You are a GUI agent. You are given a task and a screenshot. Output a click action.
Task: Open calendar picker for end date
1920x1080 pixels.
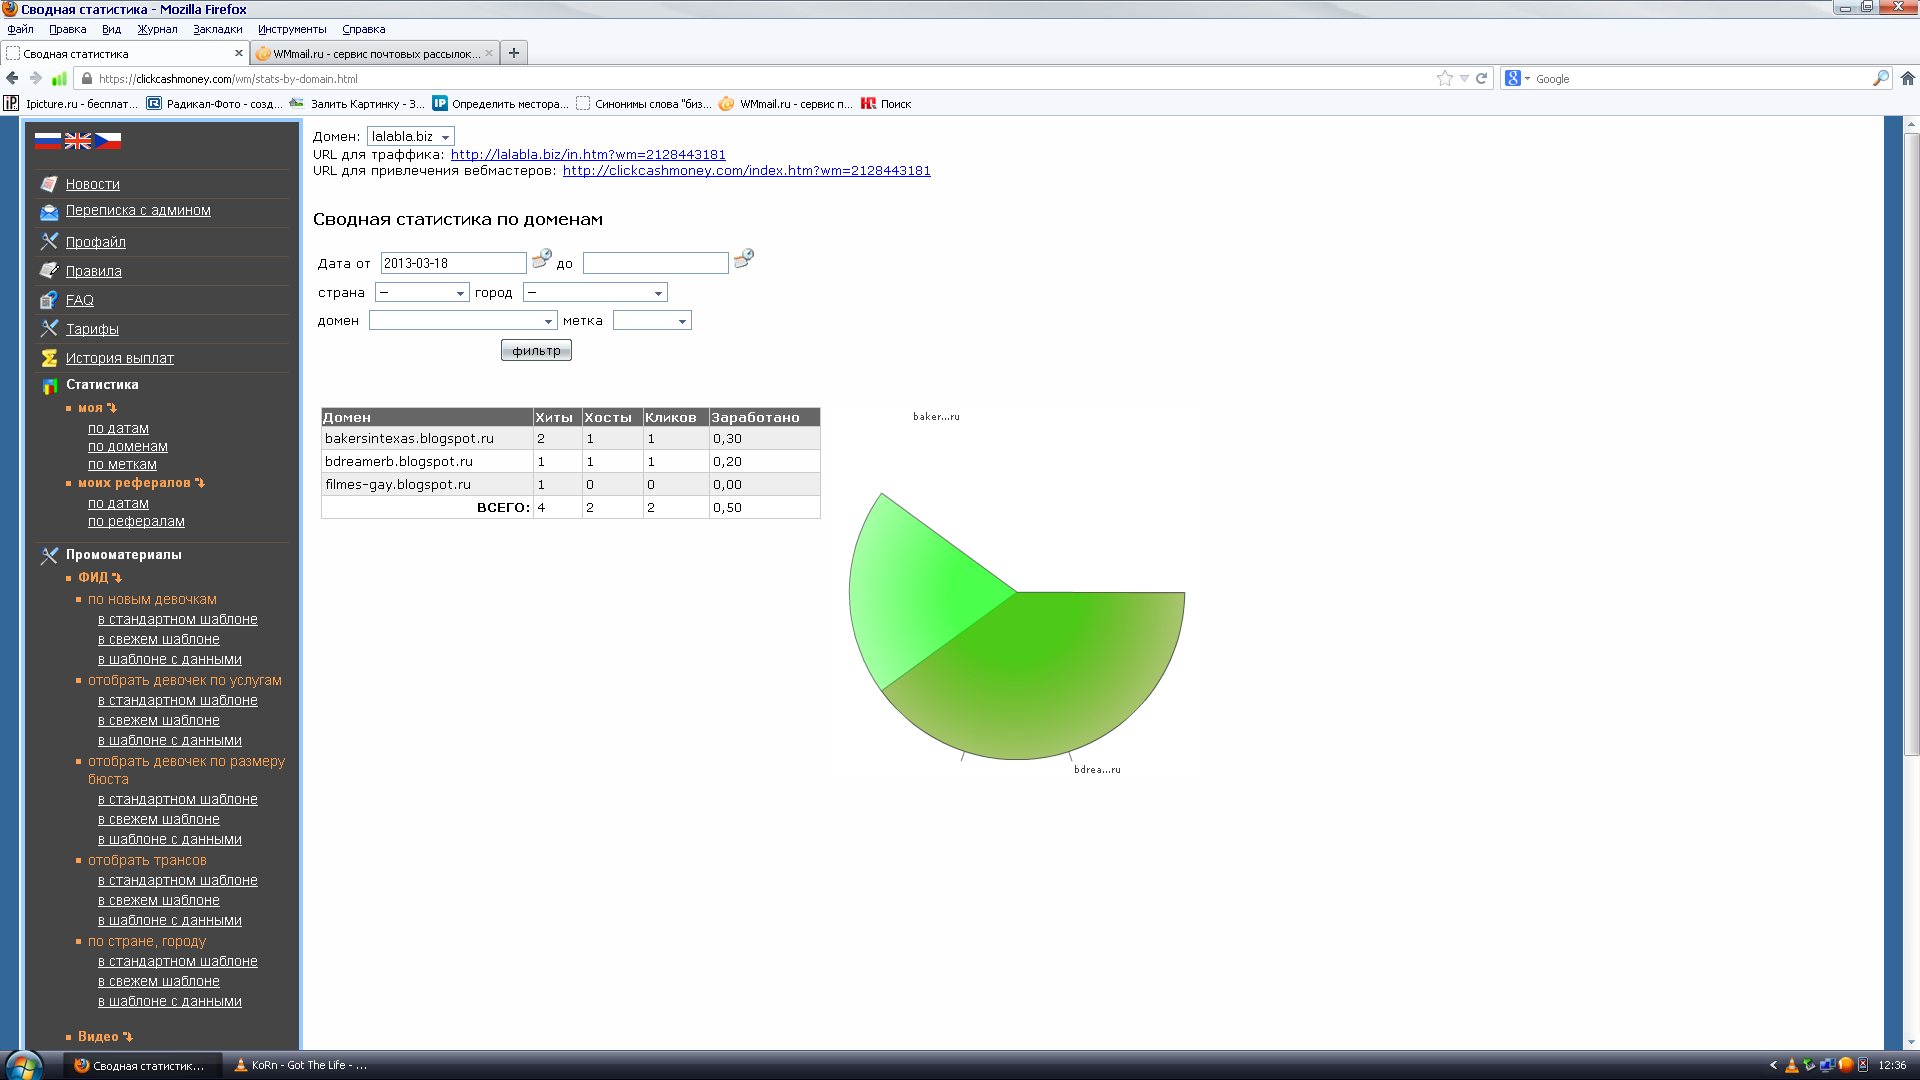point(743,259)
